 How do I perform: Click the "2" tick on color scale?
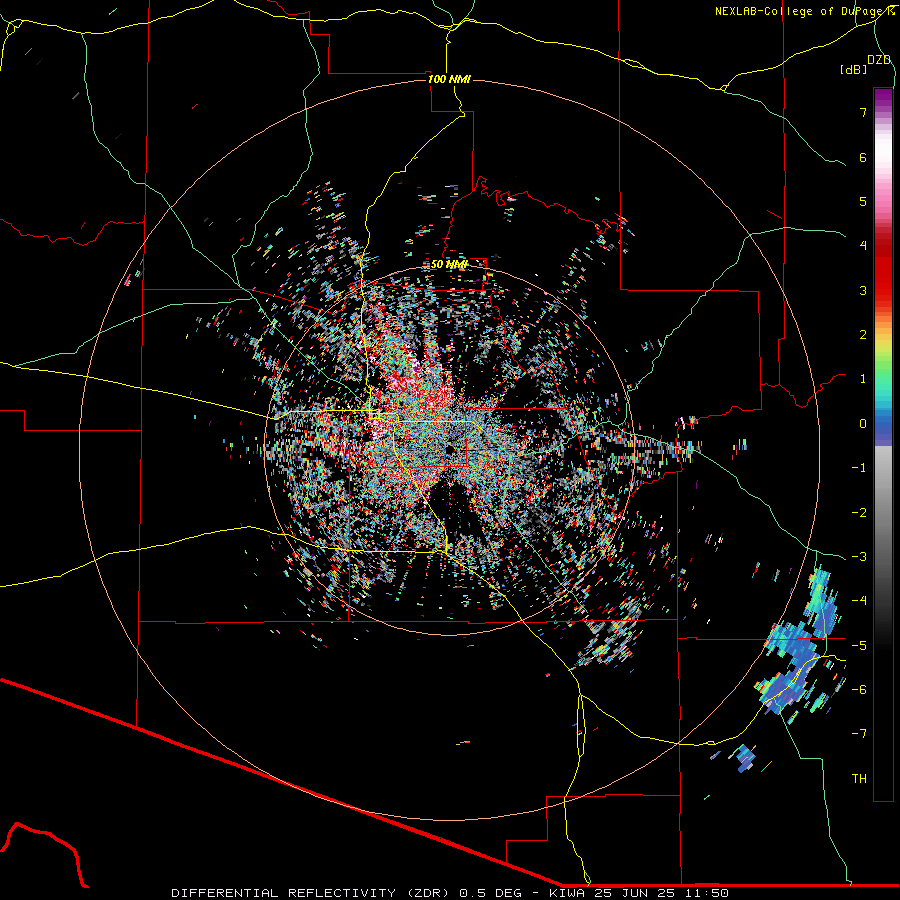click(863, 335)
